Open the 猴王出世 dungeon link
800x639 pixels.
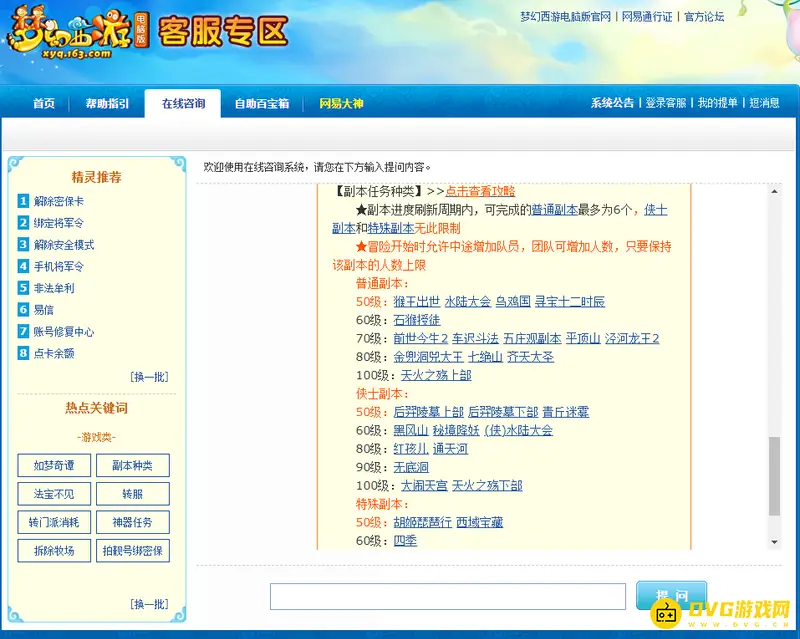point(417,302)
